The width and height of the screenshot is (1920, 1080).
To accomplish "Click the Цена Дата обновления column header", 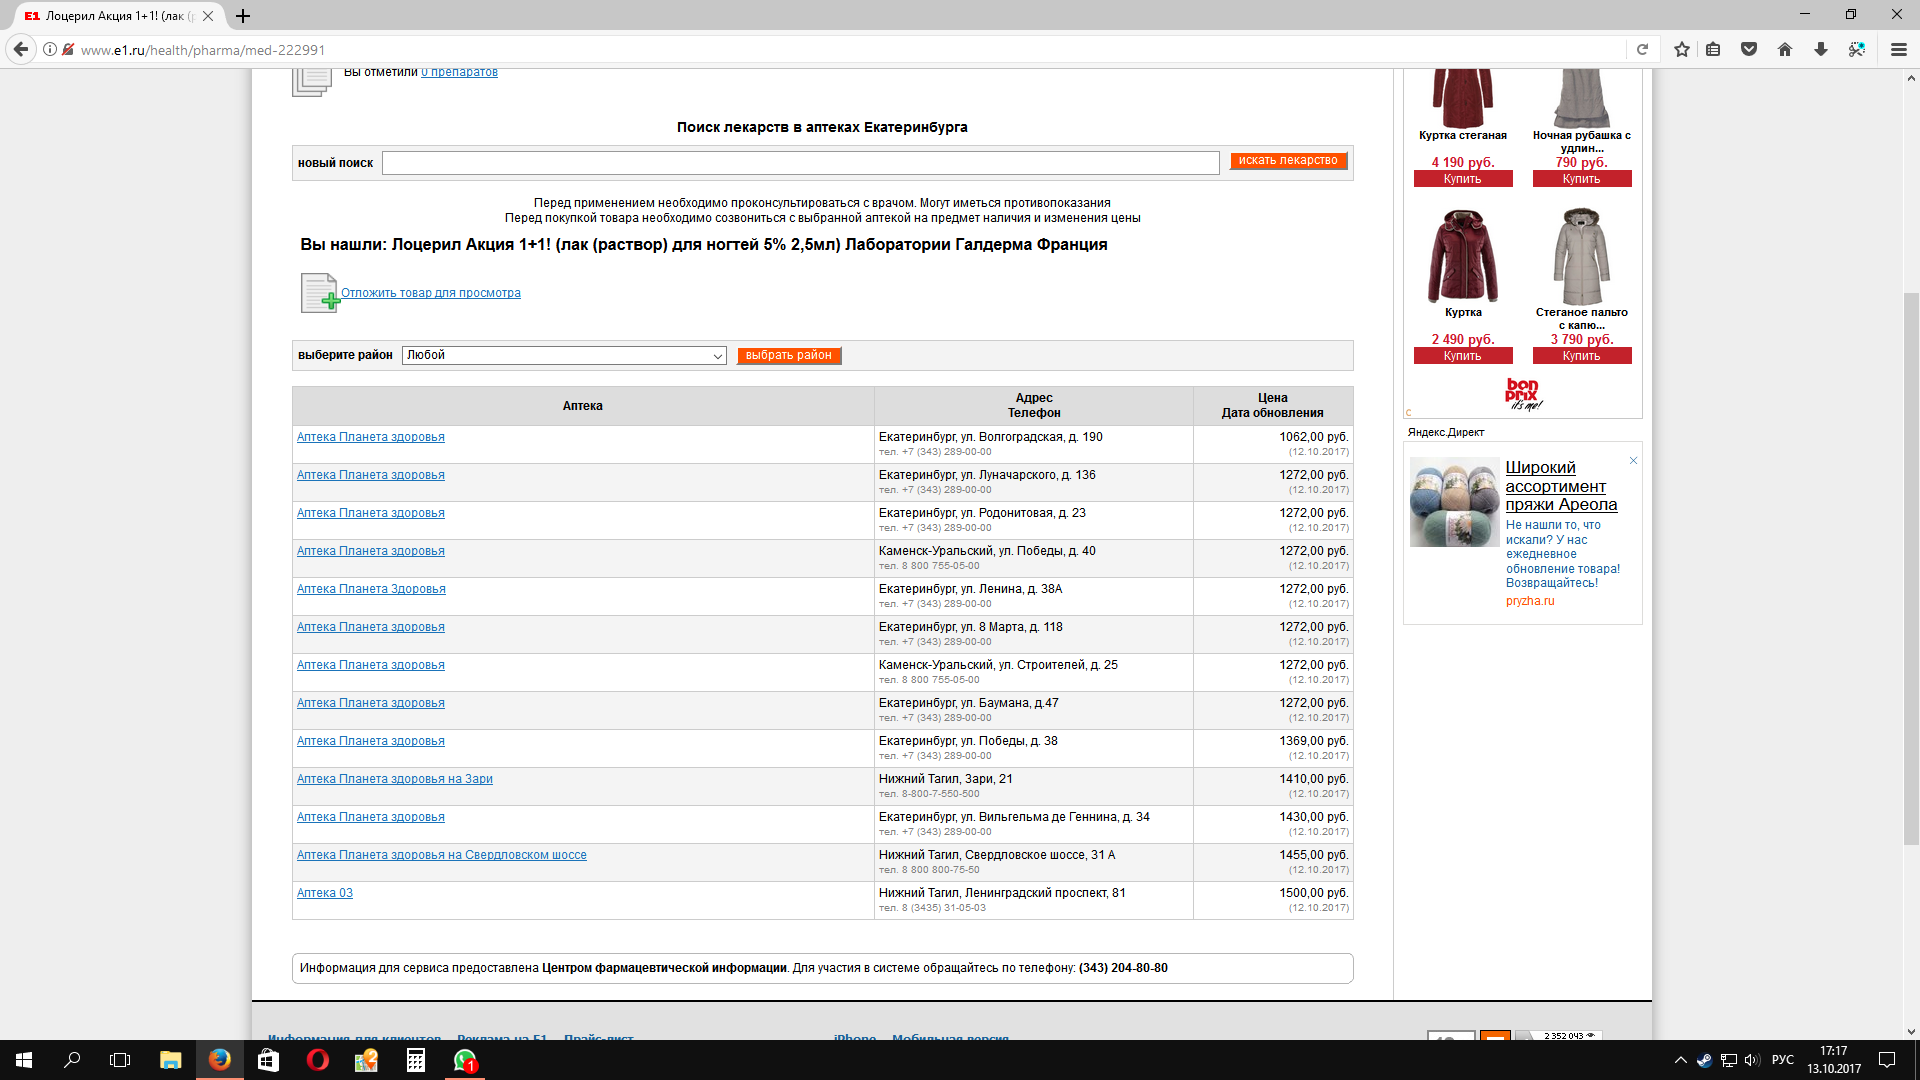I will [x=1272, y=405].
